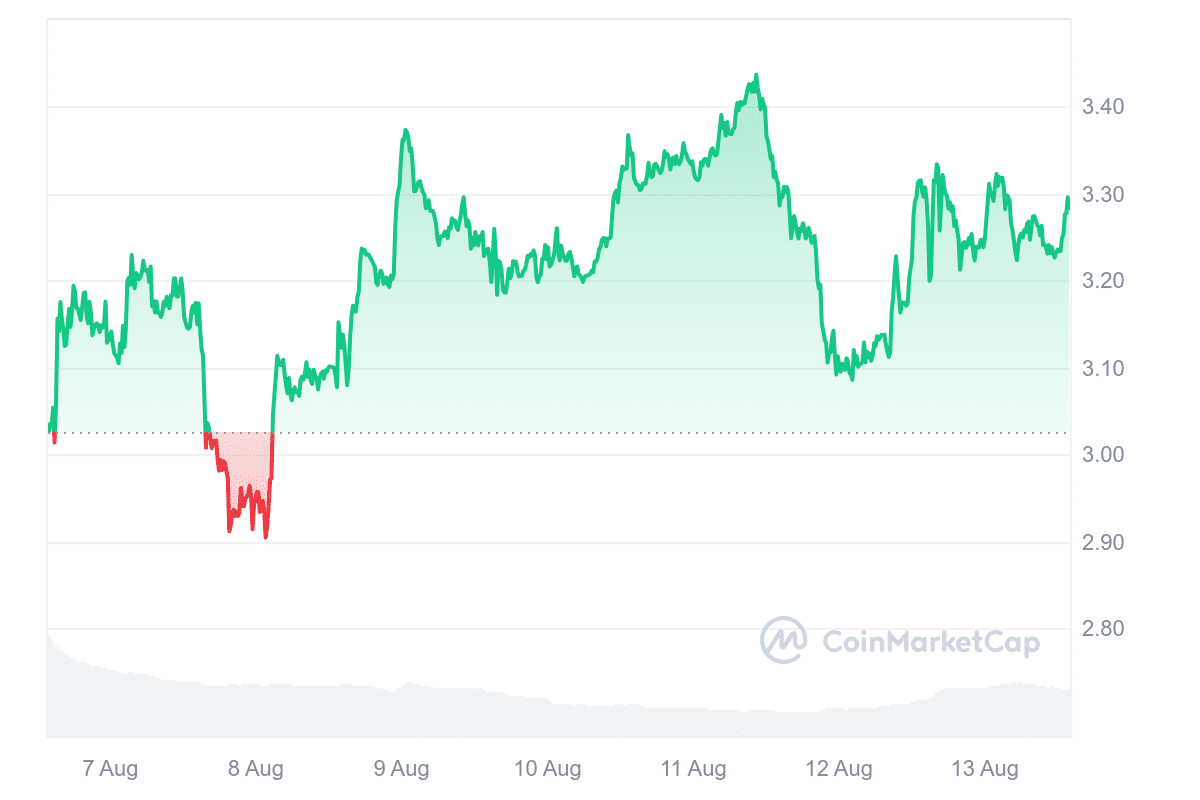Click the 12 Aug date label
1200x800 pixels.
(x=839, y=769)
